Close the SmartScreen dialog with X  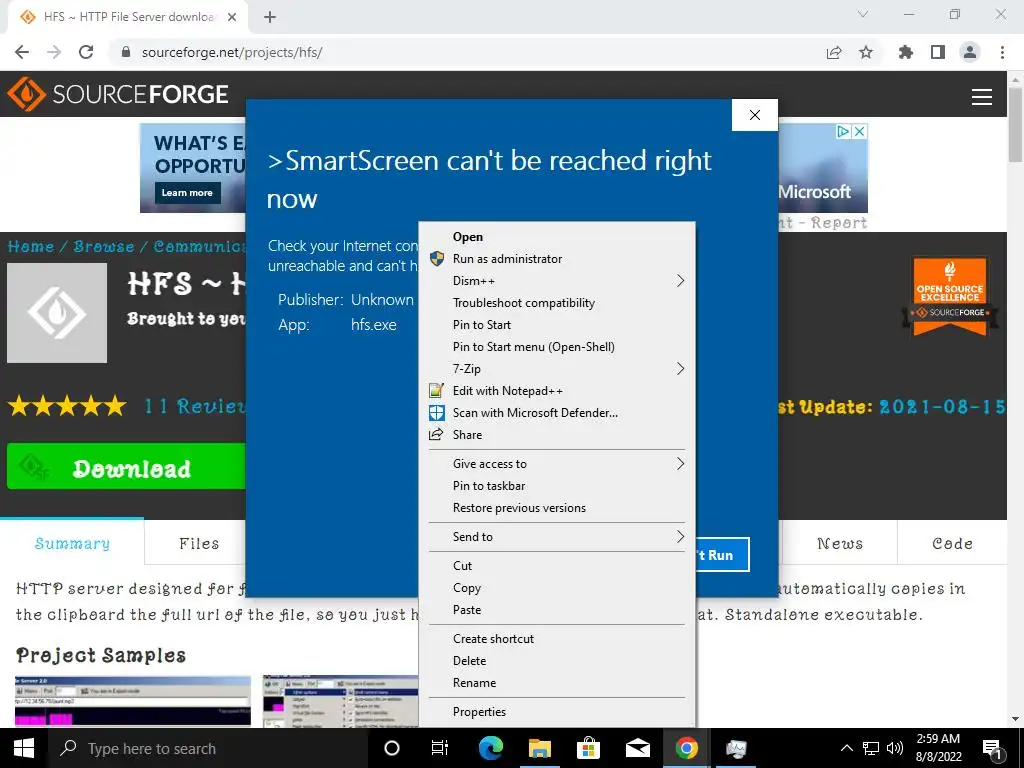[x=755, y=115]
